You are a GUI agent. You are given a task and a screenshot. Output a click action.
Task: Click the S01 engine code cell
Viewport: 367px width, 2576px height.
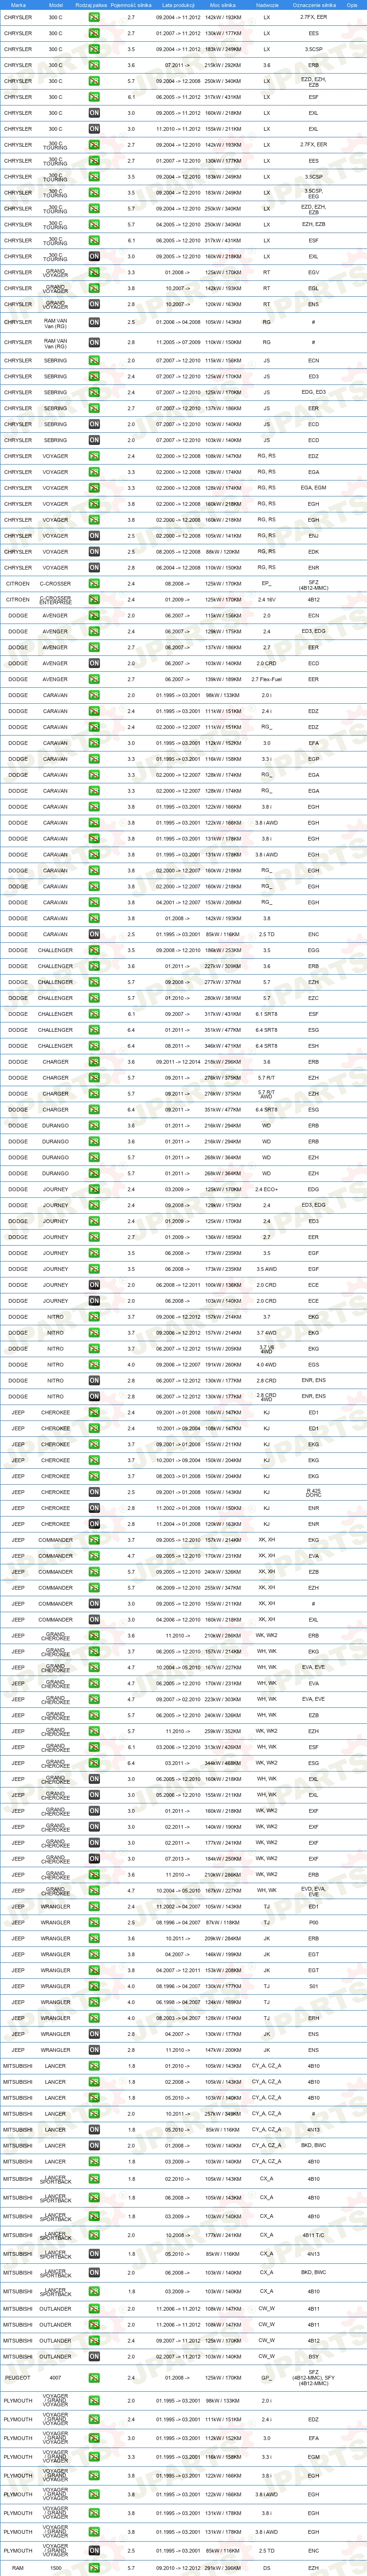(x=314, y=1986)
